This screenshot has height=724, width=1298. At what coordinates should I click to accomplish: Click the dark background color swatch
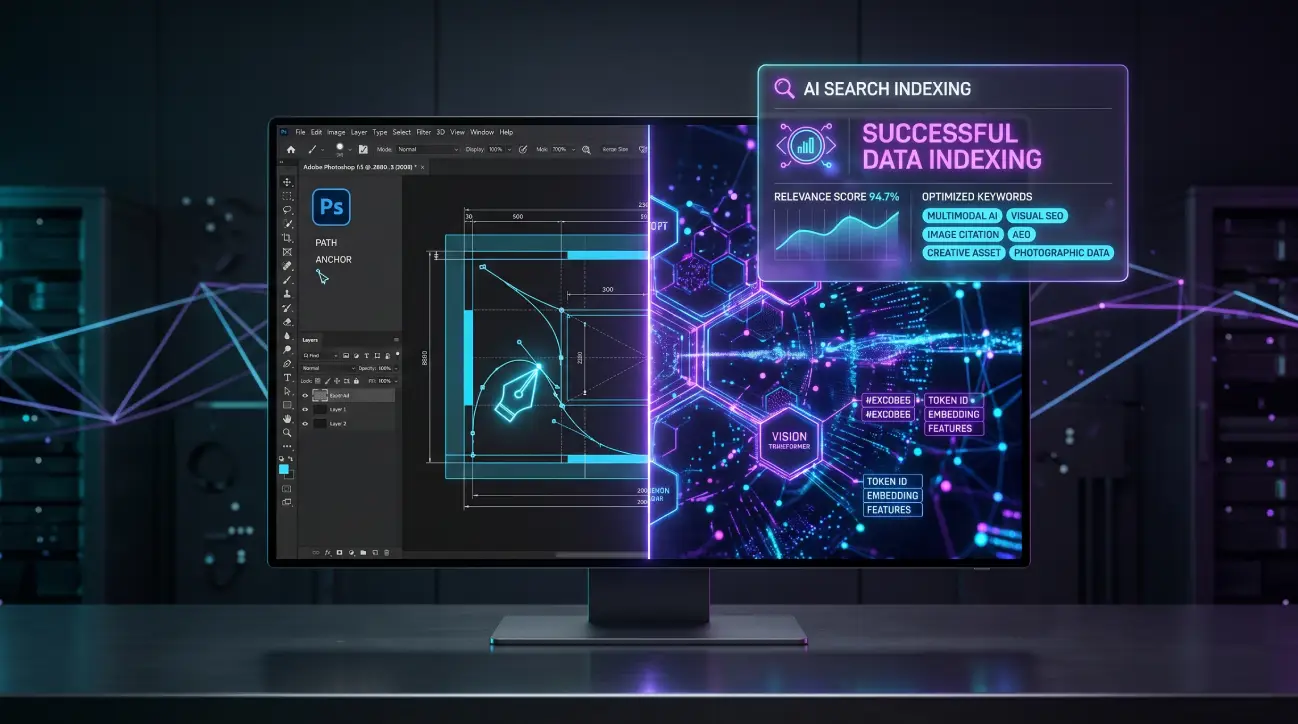click(290, 475)
